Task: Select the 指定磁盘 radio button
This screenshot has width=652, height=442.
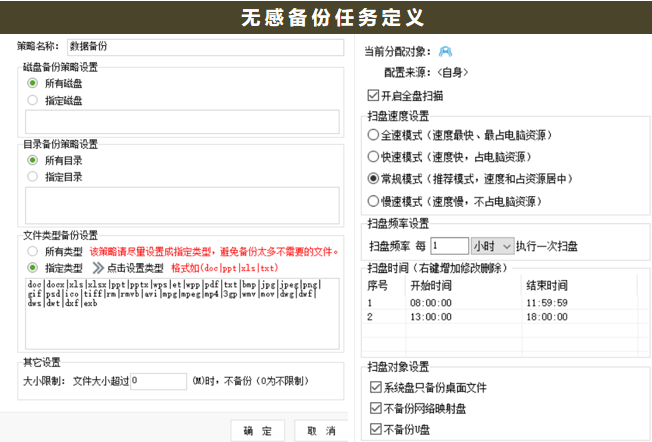Action: point(32,100)
